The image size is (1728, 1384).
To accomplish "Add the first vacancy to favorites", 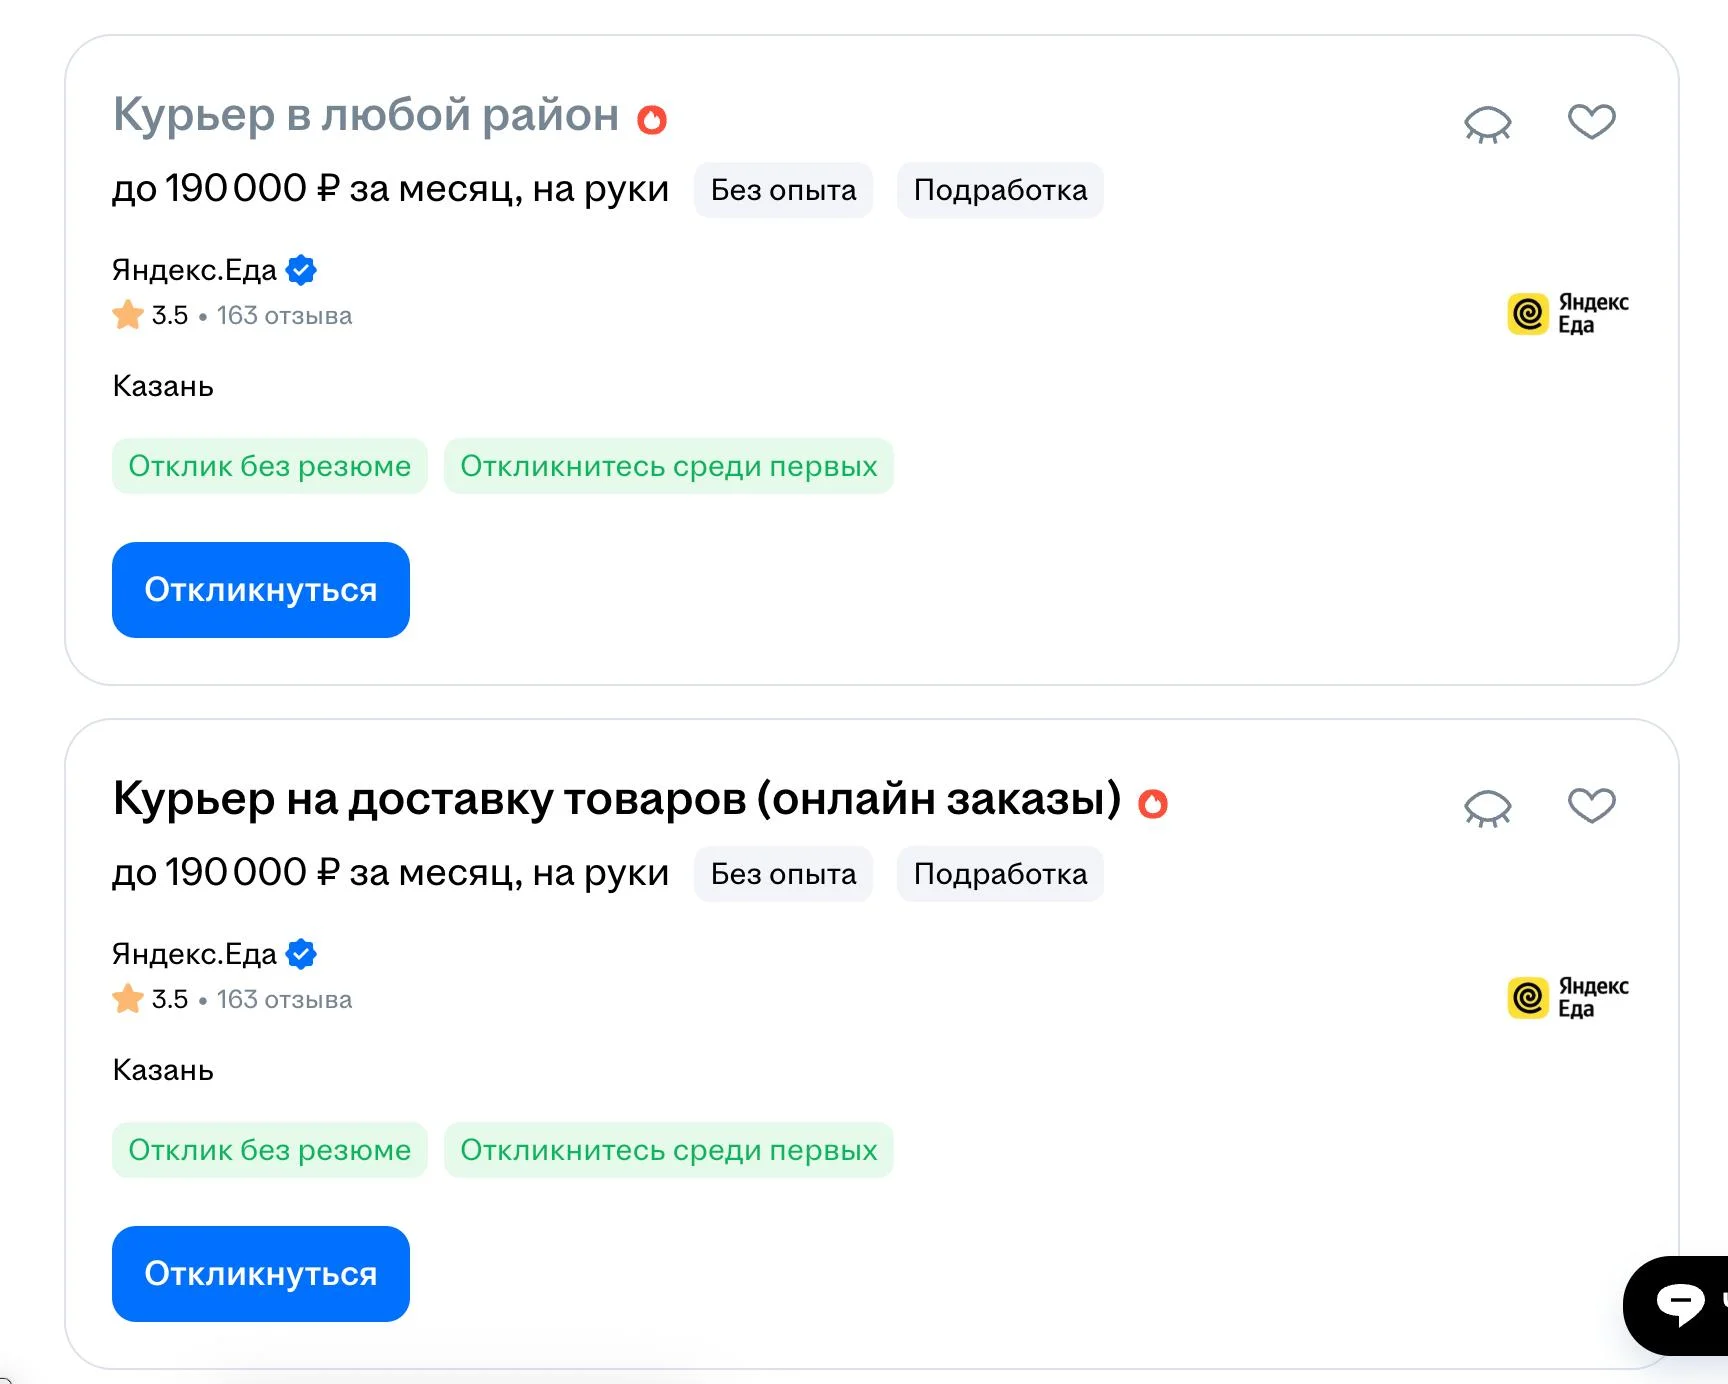I will [1591, 120].
